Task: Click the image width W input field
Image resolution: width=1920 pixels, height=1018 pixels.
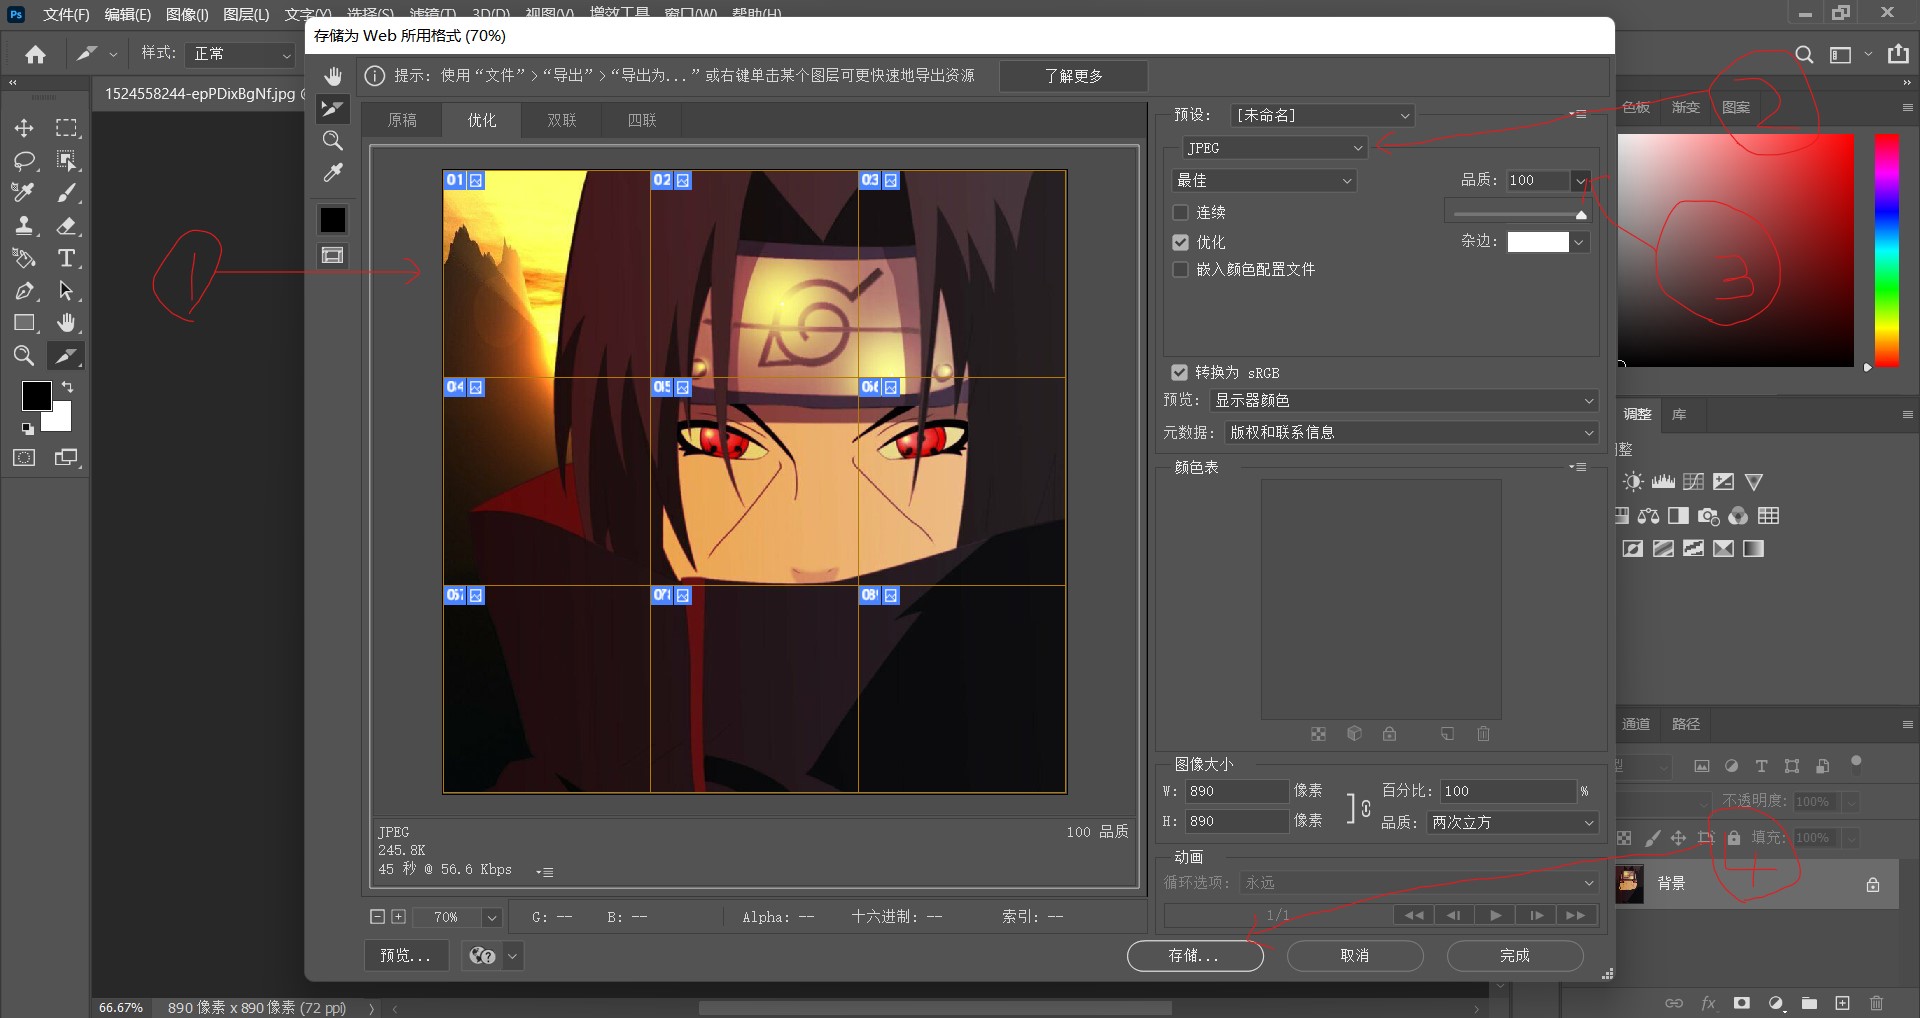Action: click(x=1237, y=791)
